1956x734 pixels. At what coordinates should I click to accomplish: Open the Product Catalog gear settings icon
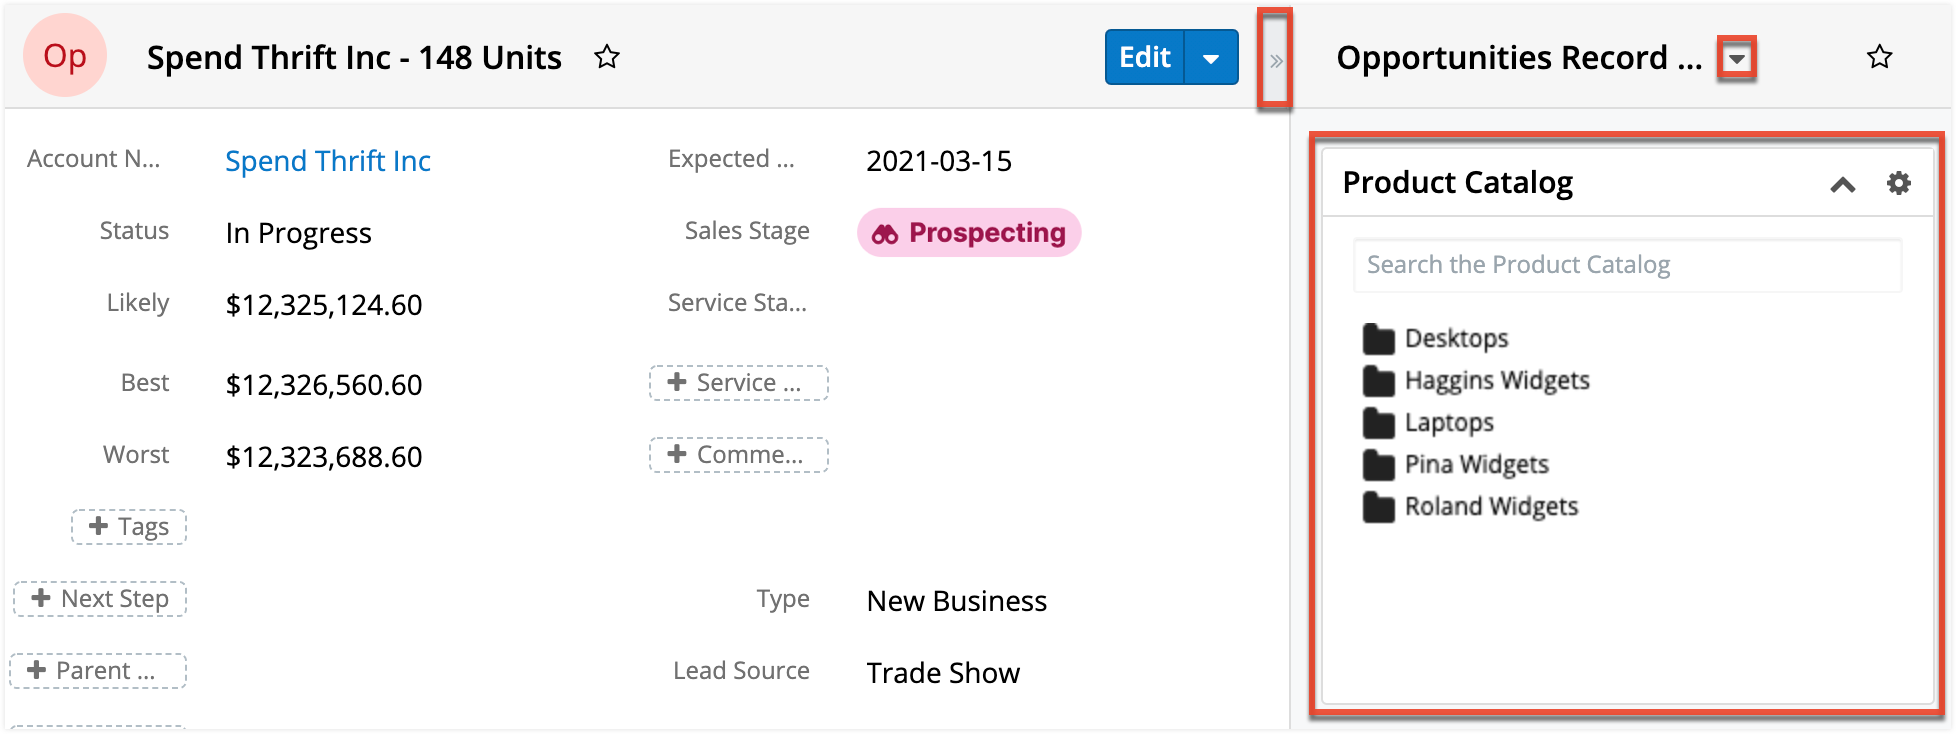point(1899,183)
